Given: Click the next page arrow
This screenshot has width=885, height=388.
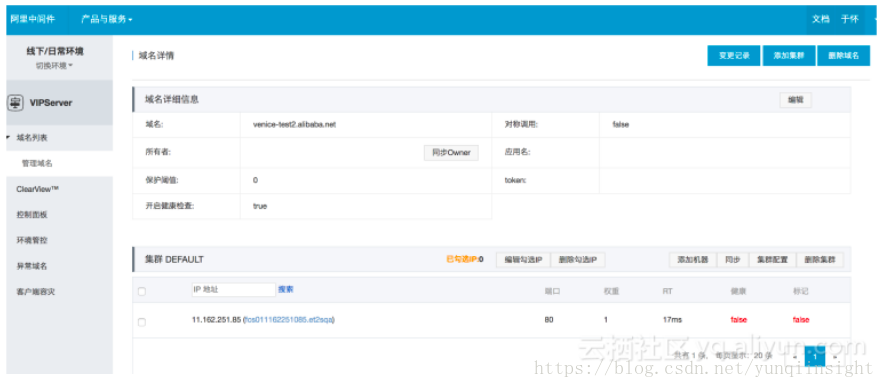Looking at the screenshot, I should pyautogui.click(x=834, y=356).
